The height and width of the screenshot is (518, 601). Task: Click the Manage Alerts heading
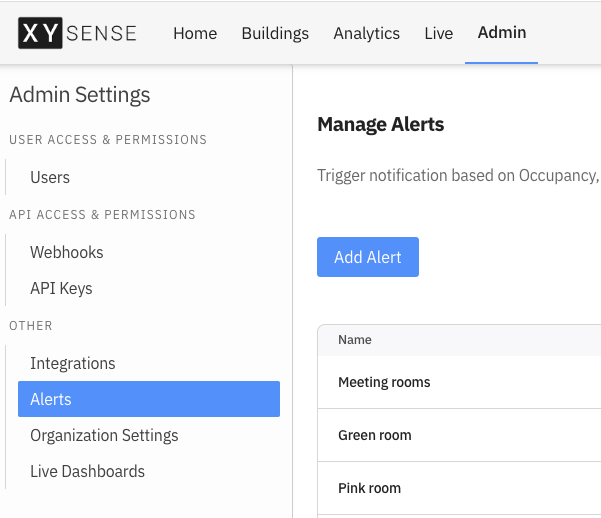(381, 125)
